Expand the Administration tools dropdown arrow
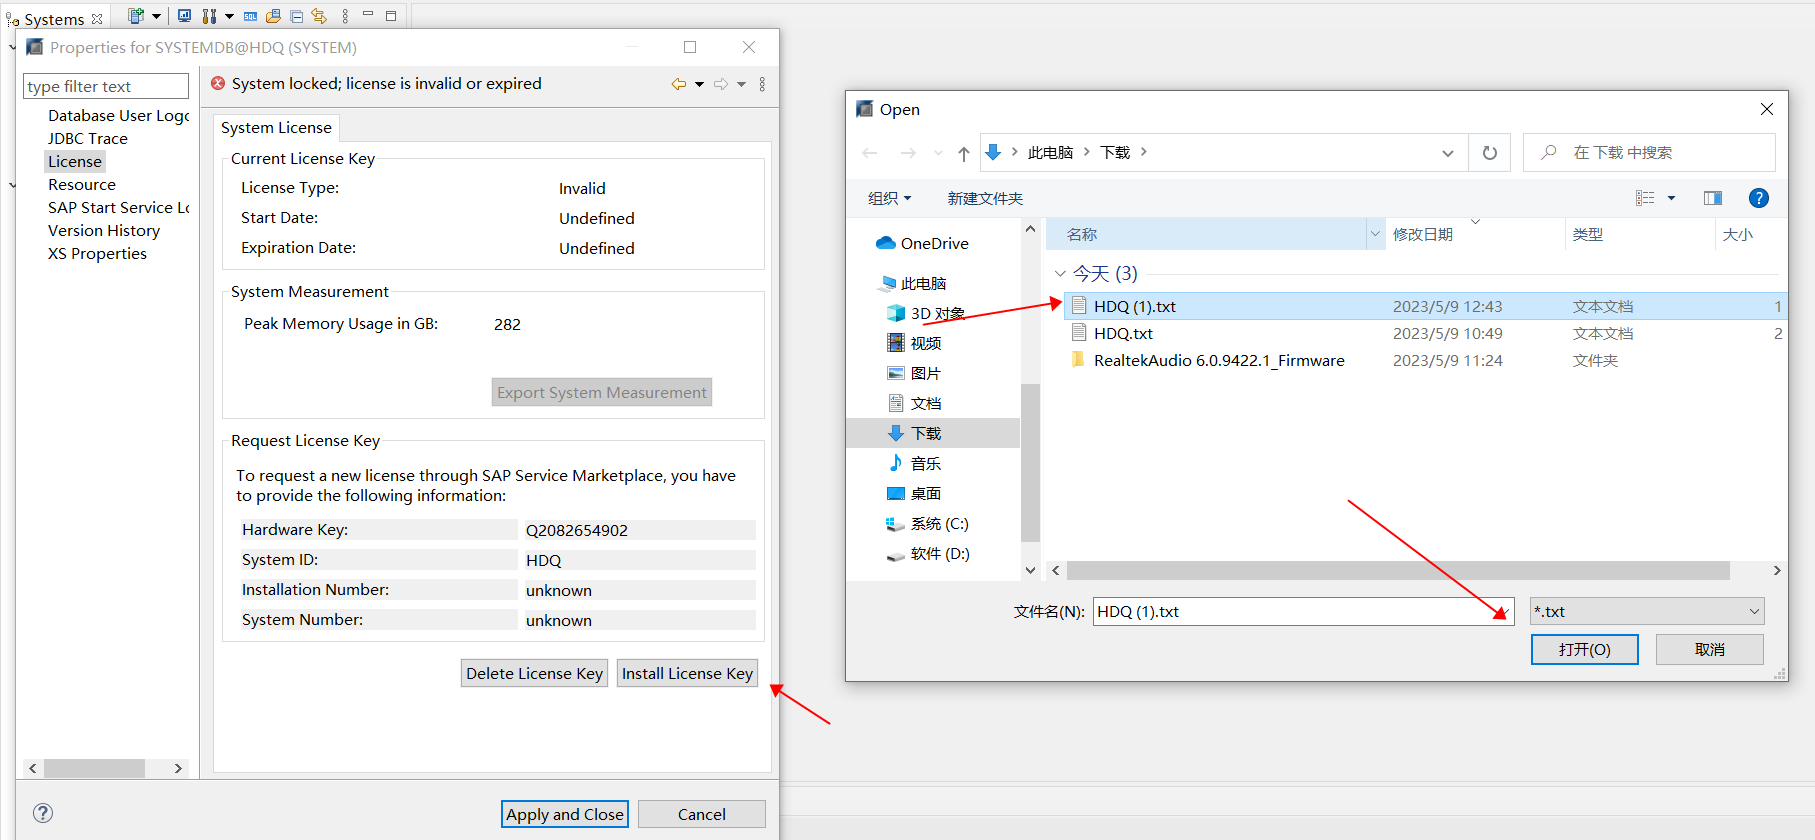 229,16
